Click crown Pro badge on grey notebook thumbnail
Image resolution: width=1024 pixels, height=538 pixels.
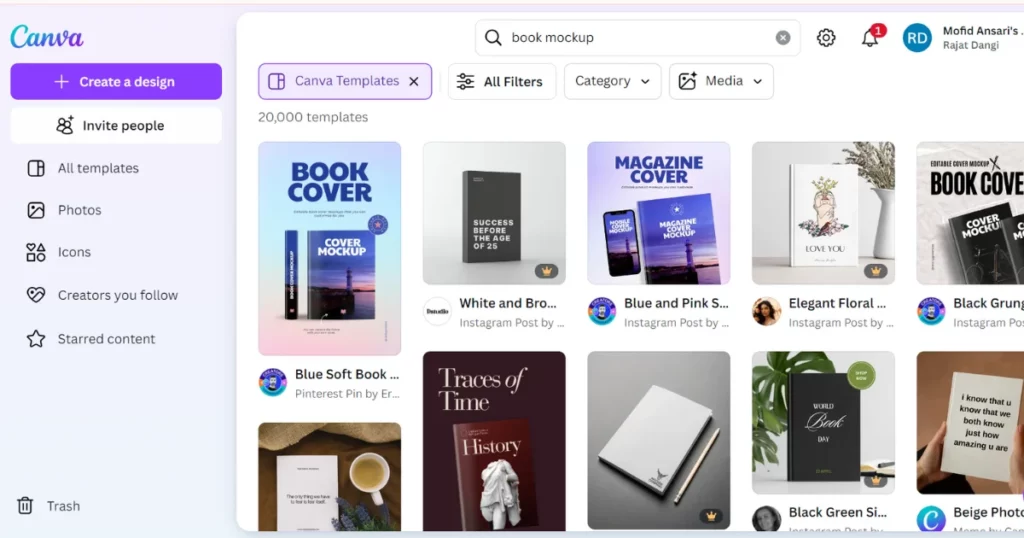coord(711,516)
